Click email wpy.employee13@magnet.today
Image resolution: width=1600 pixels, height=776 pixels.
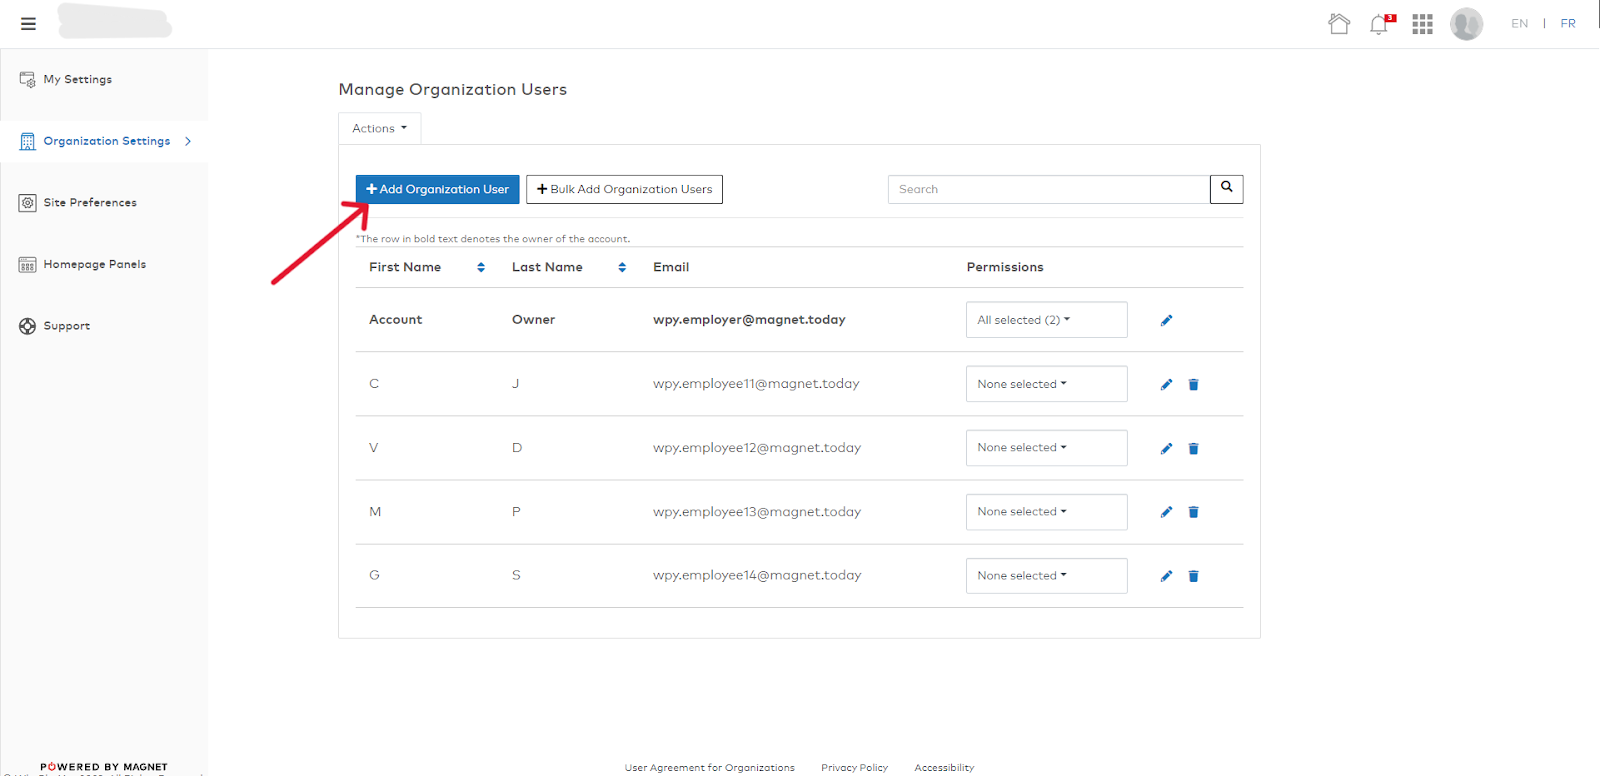pos(757,512)
